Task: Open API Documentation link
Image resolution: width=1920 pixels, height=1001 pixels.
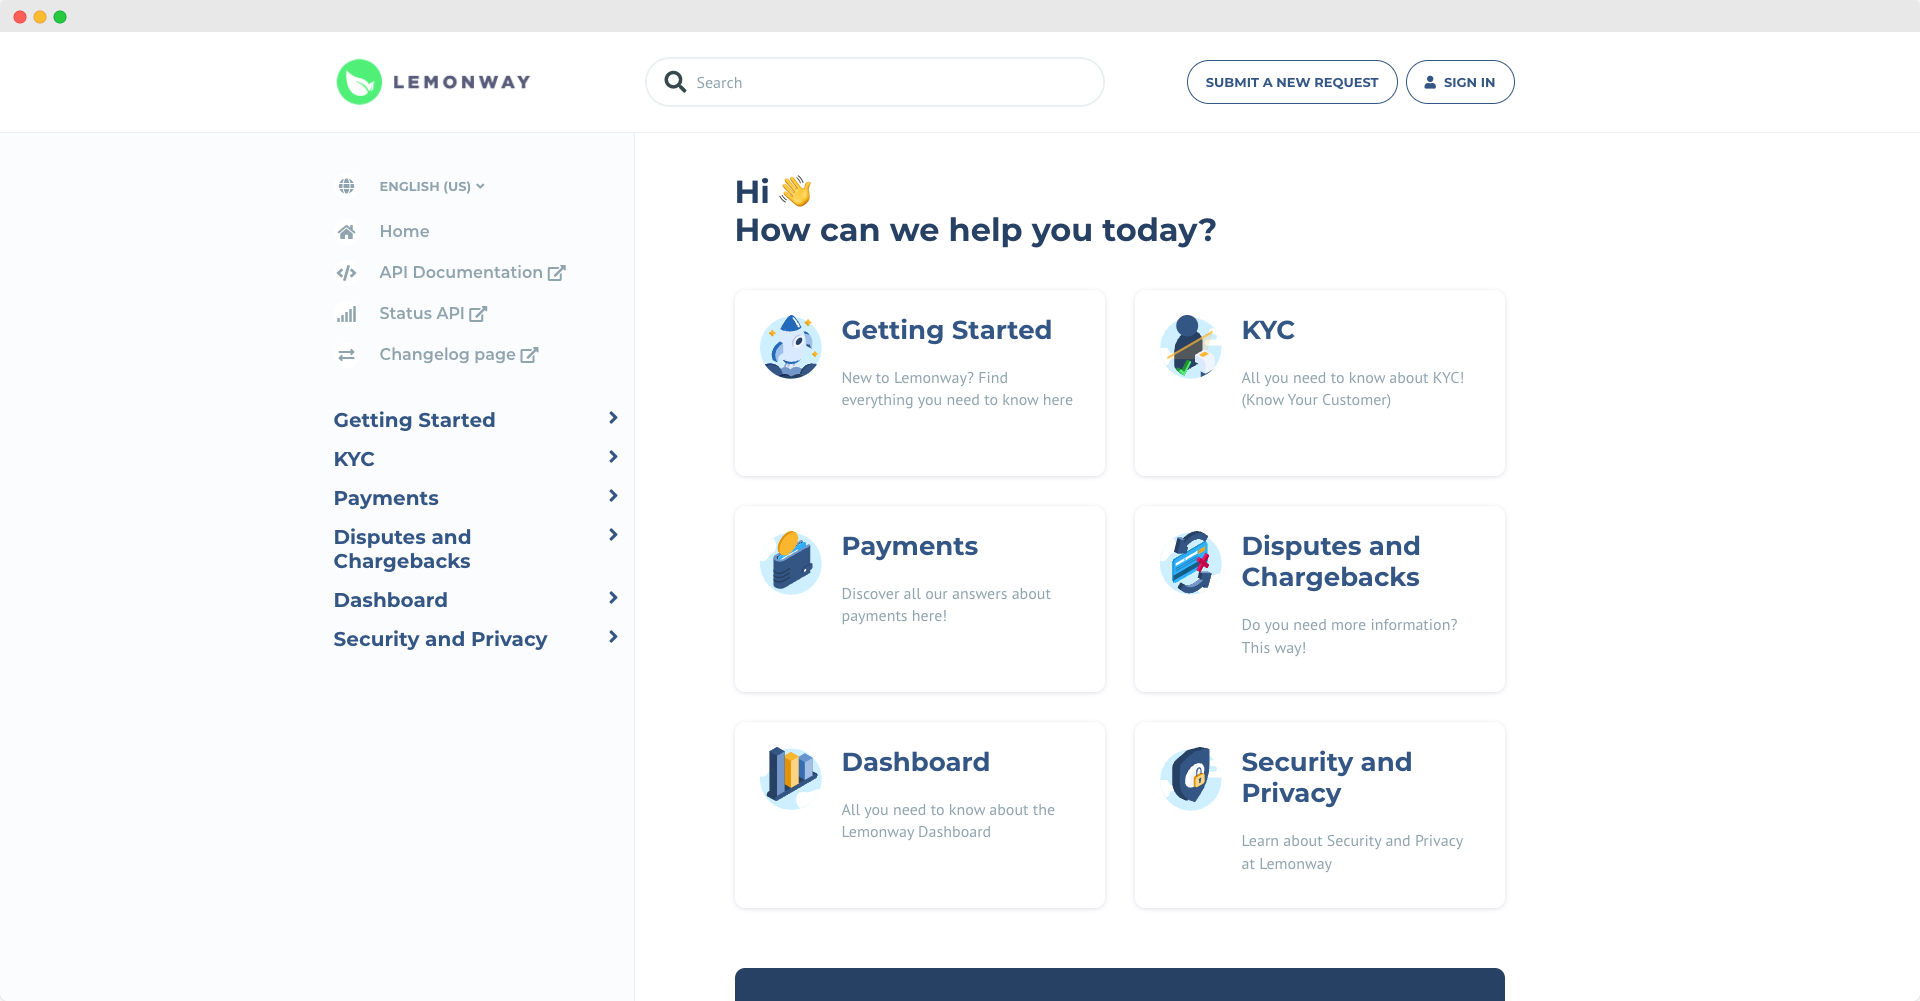Action: [x=461, y=272]
